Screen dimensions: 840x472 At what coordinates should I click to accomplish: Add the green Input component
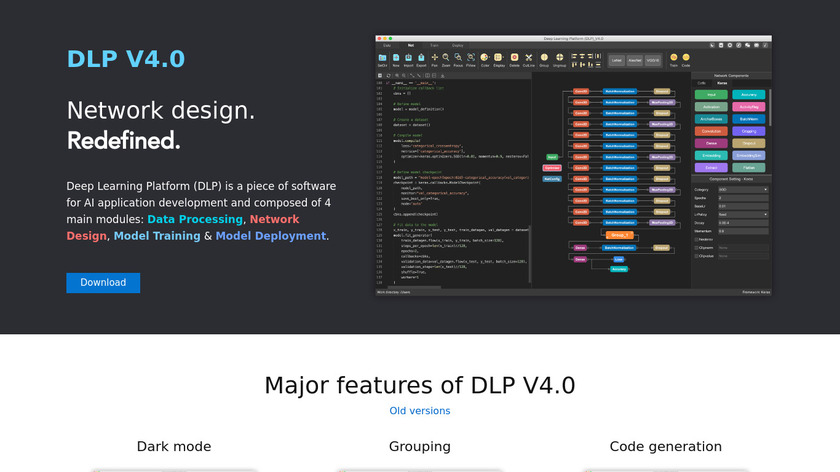711,95
